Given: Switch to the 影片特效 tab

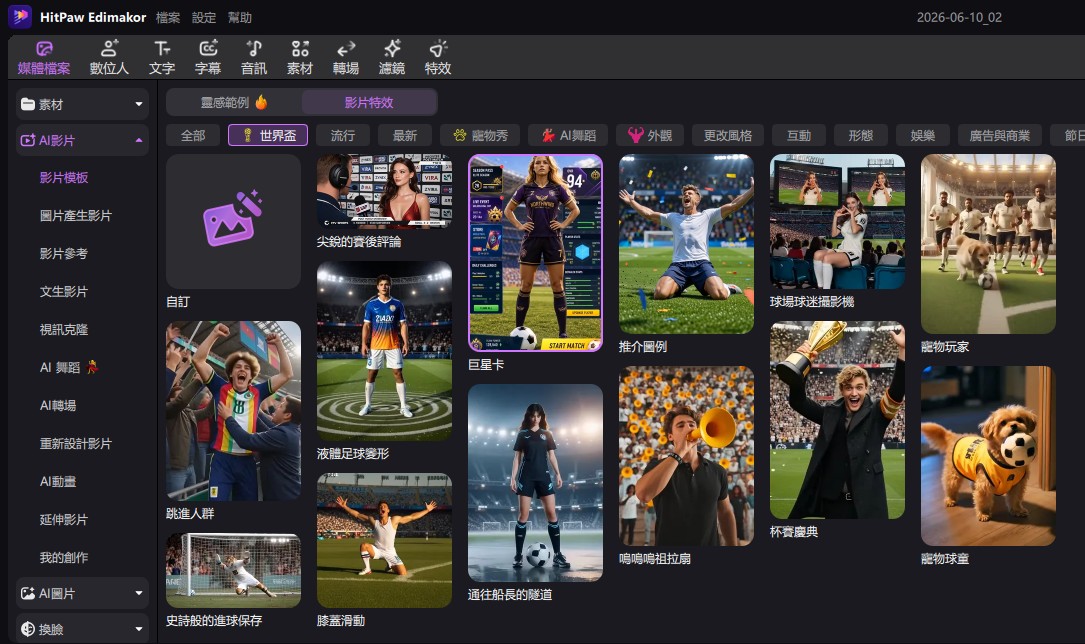Looking at the screenshot, I should (x=369, y=102).
